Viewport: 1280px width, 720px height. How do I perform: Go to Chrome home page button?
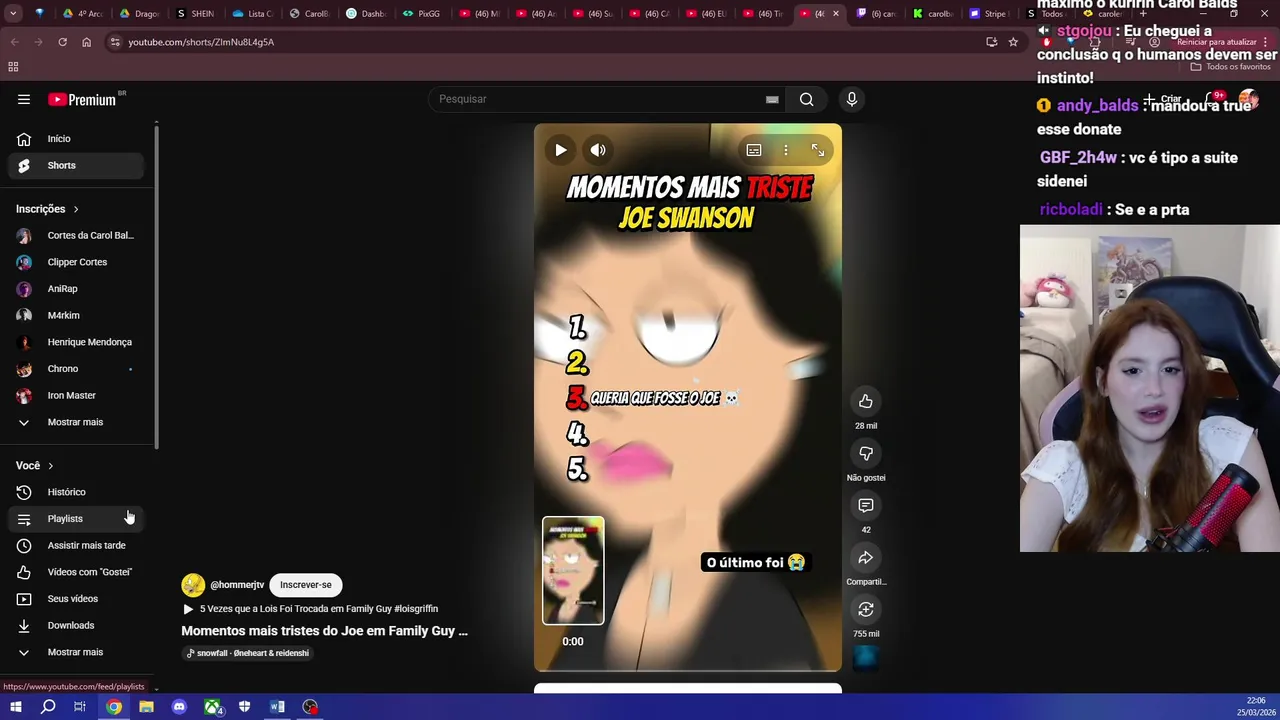tap(86, 42)
